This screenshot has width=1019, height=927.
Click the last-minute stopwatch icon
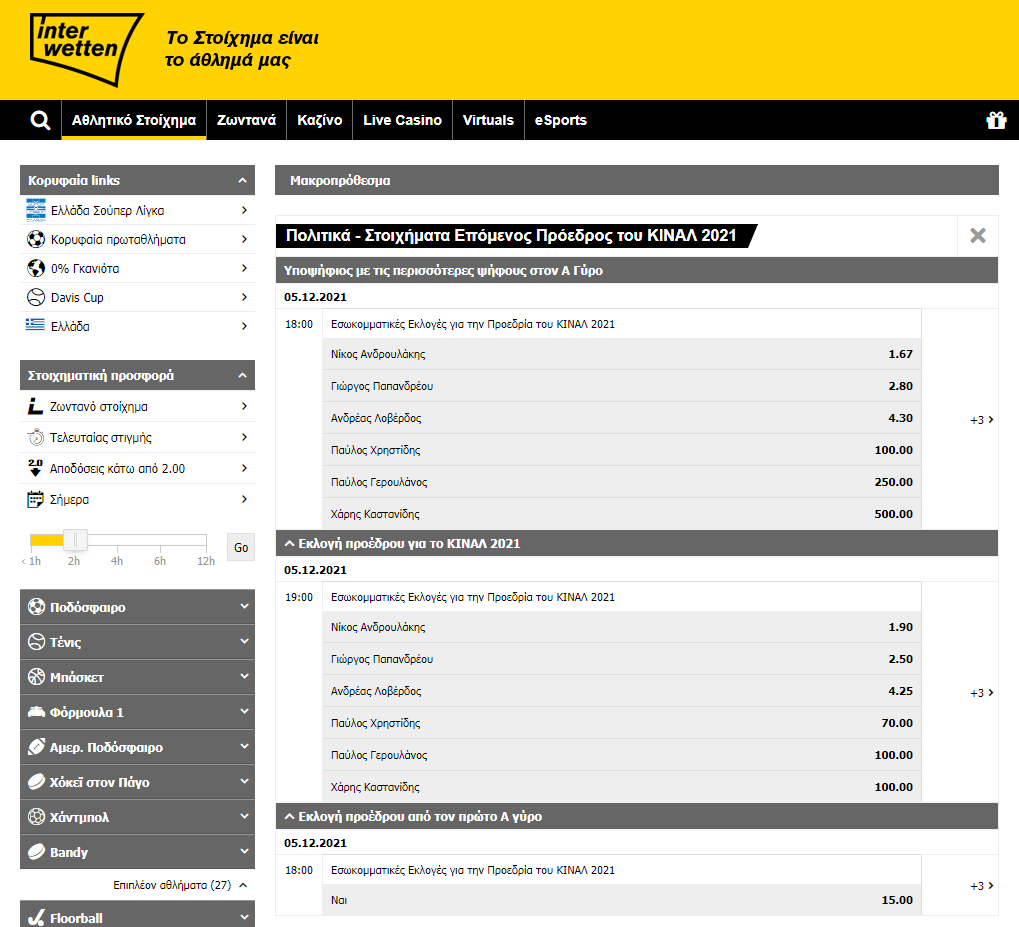point(36,438)
